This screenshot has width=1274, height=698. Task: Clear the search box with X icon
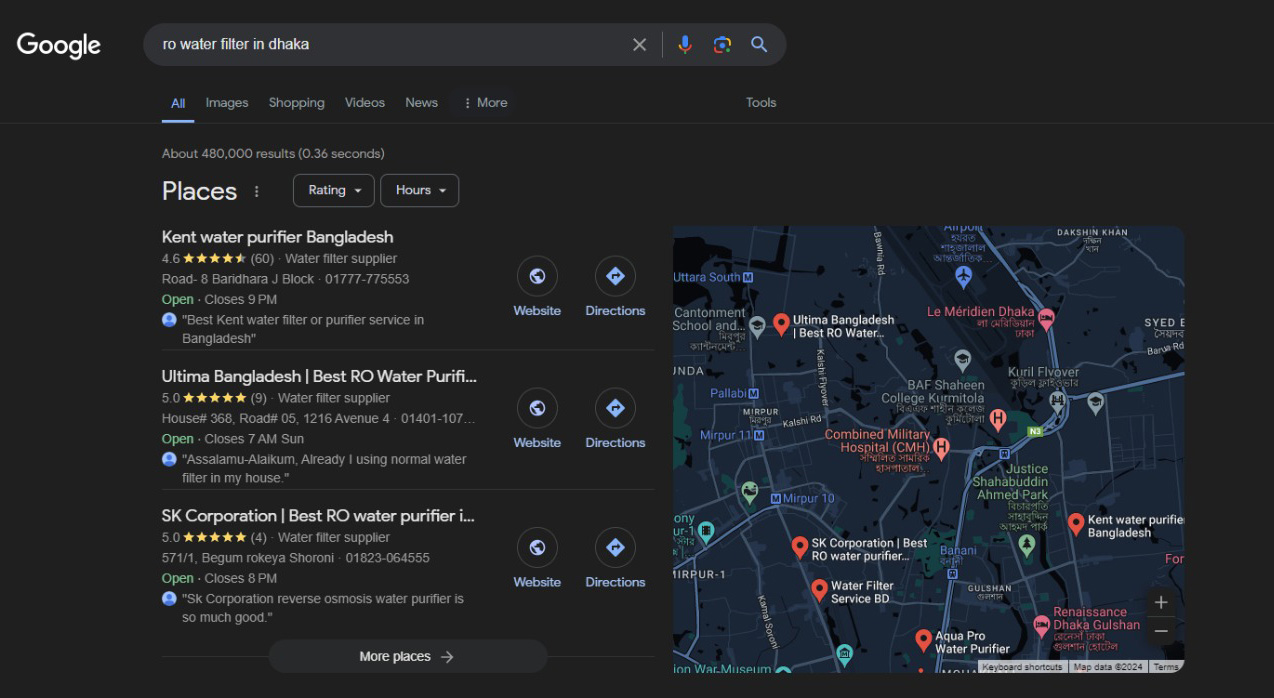[x=640, y=45]
